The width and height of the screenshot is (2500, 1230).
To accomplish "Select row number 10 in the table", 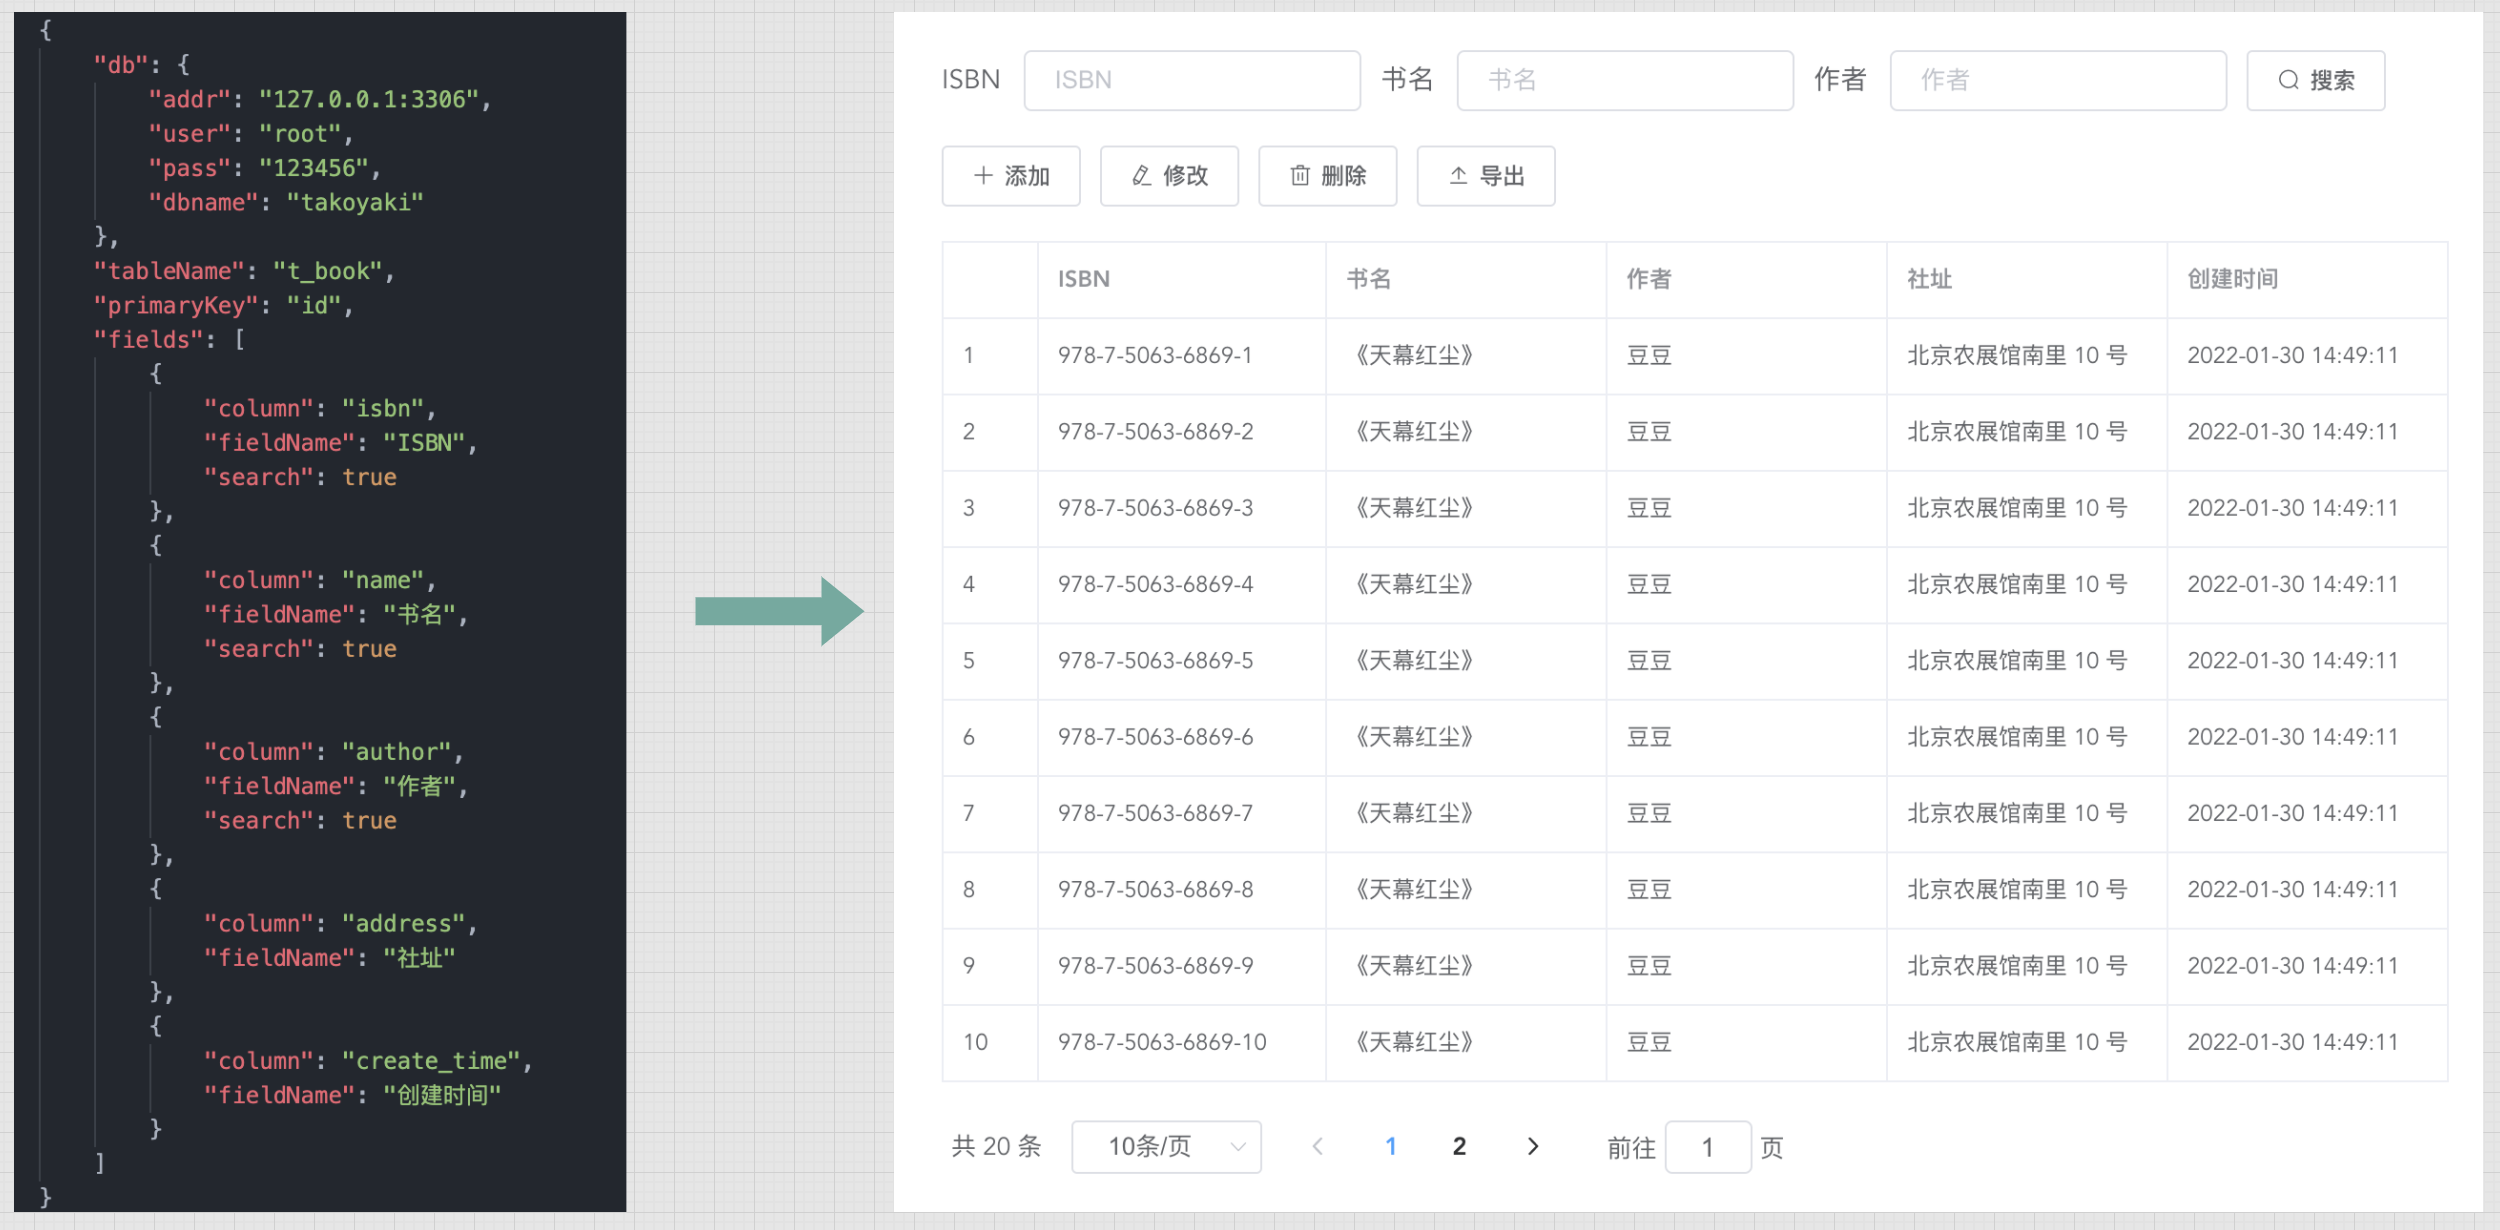I will [975, 1042].
